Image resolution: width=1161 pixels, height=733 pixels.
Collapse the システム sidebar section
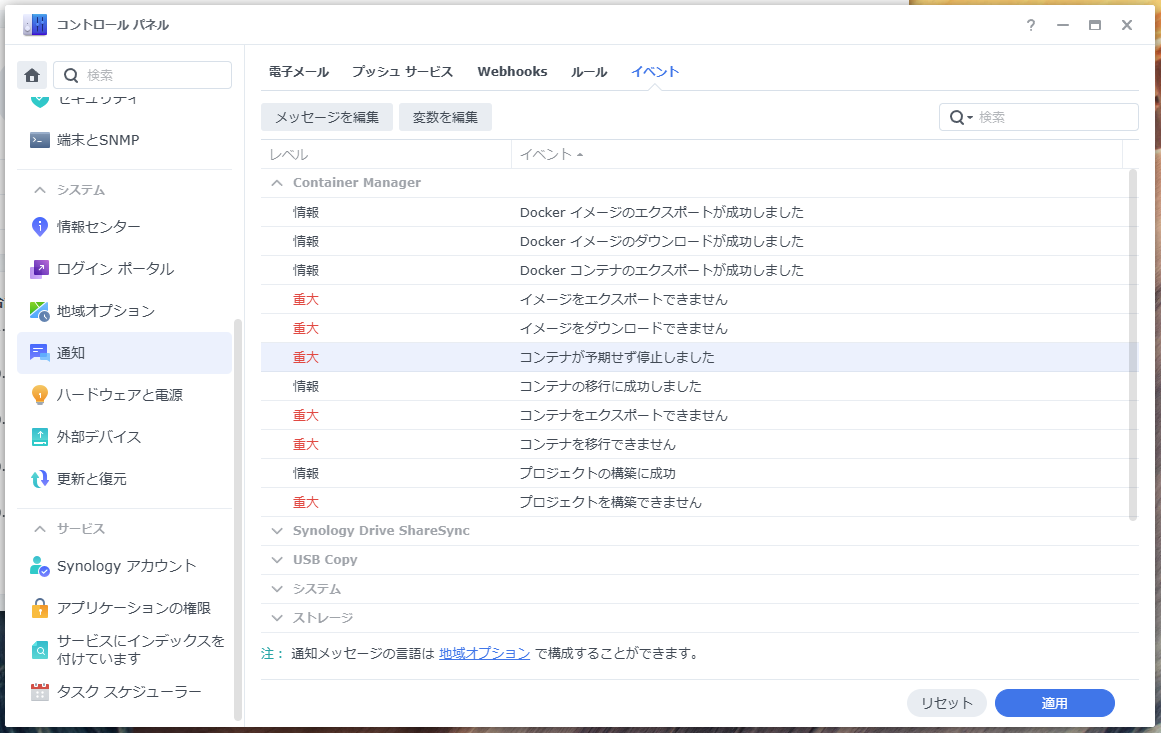(40, 190)
